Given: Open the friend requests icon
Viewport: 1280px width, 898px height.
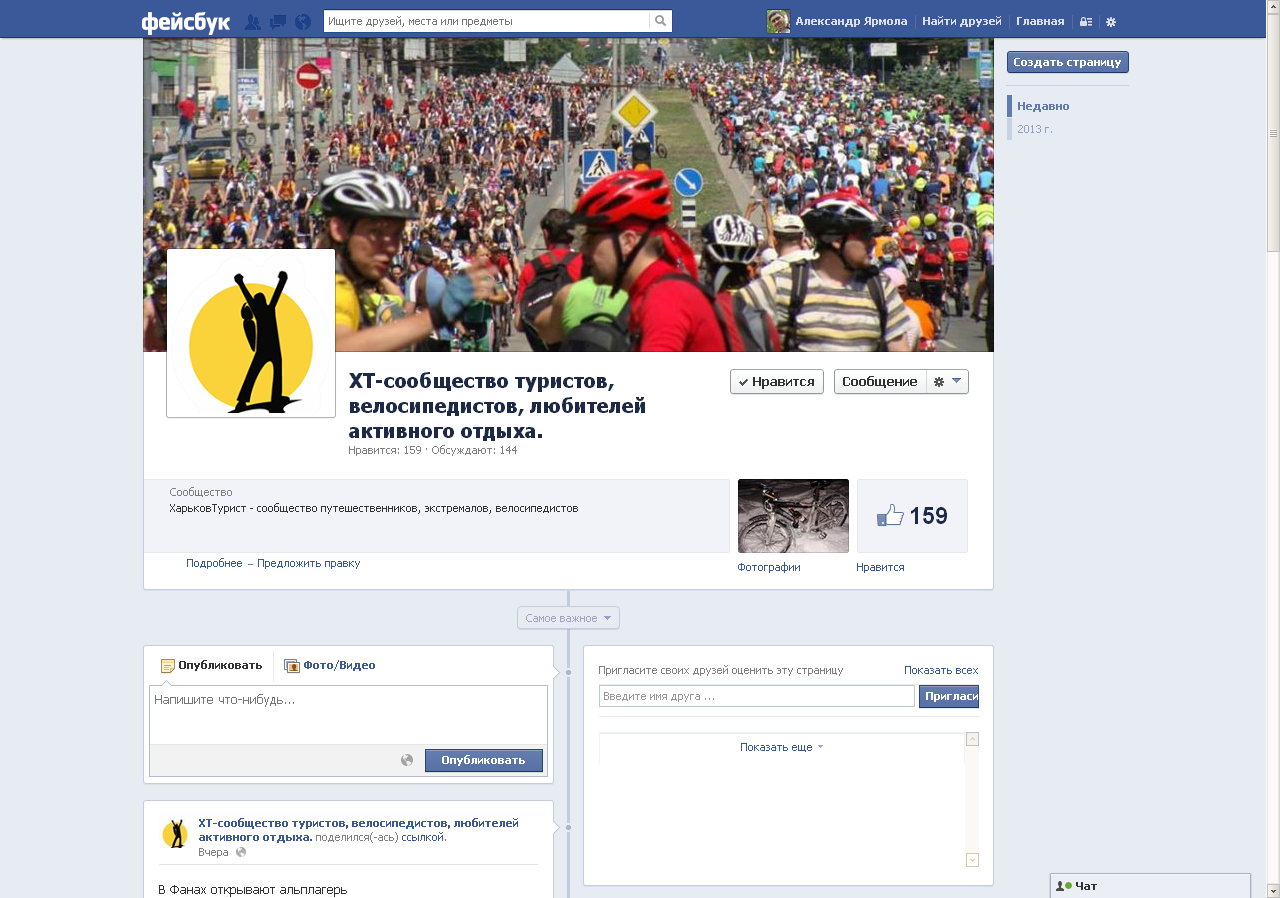Looking at the screenshot, I should (x=253, y=22).
